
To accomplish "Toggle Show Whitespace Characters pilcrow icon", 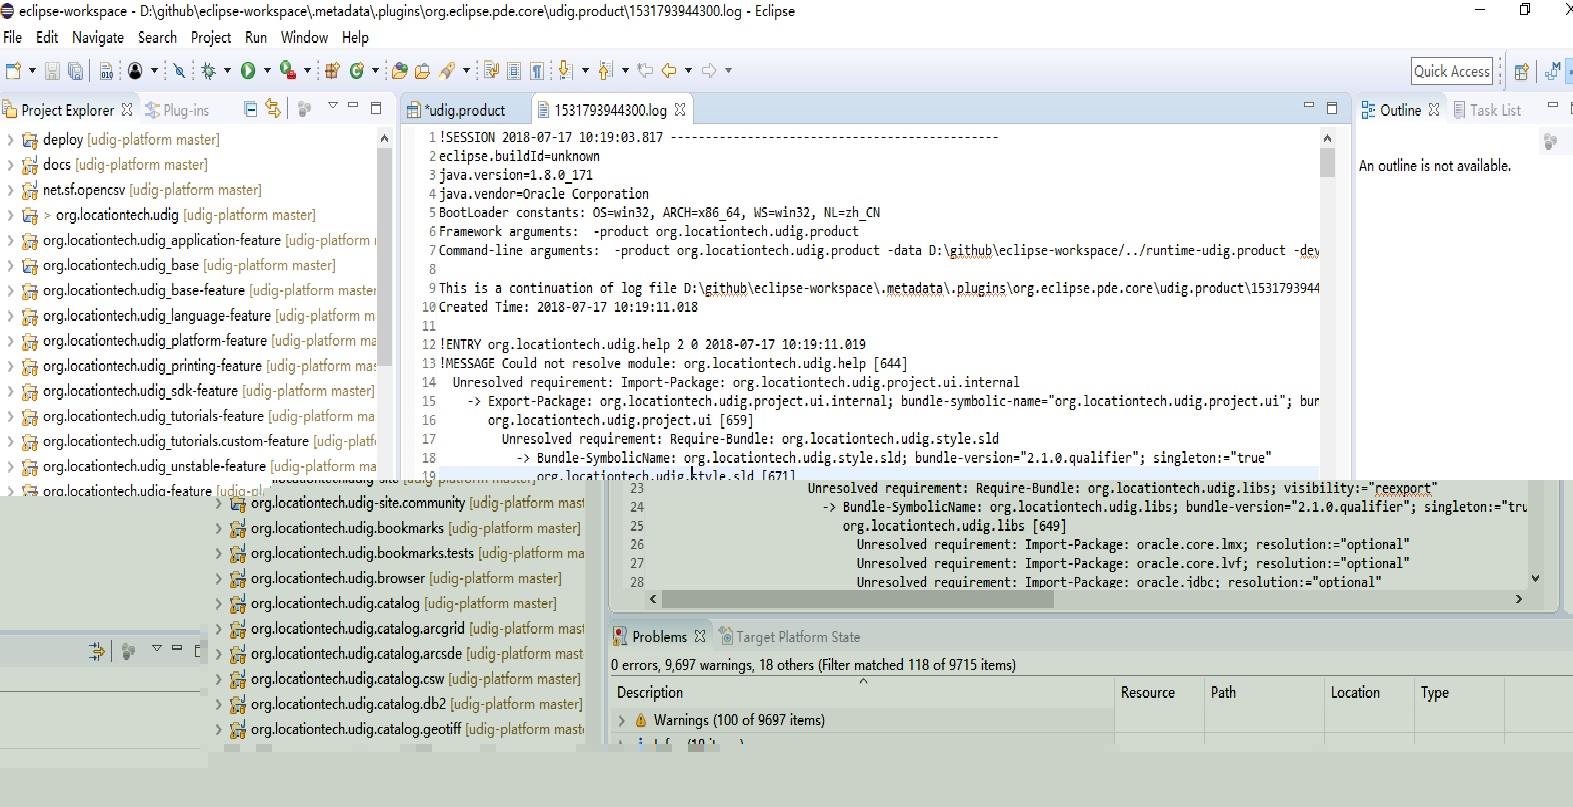I will [538, 71].
